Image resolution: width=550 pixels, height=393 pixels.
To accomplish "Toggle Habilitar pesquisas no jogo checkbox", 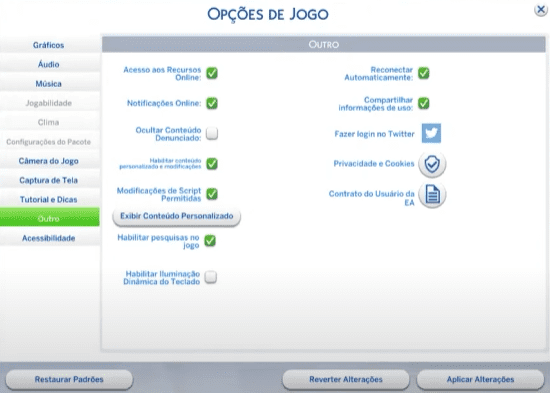I will pos(210,241).
